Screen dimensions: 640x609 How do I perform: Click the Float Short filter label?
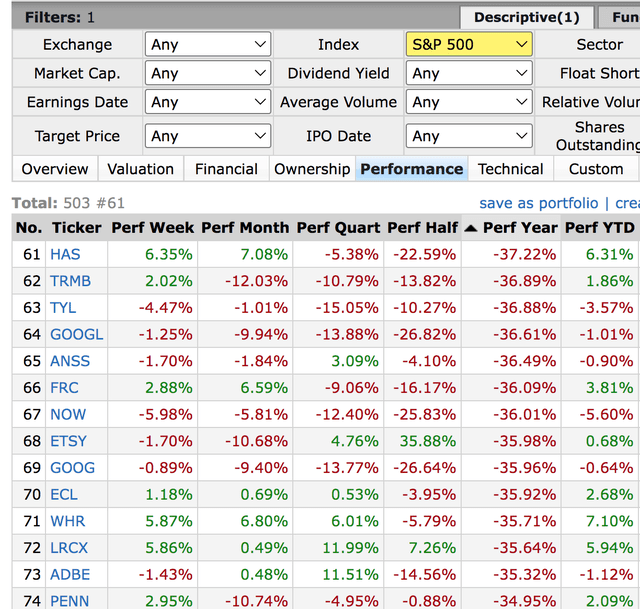point(600,73)
